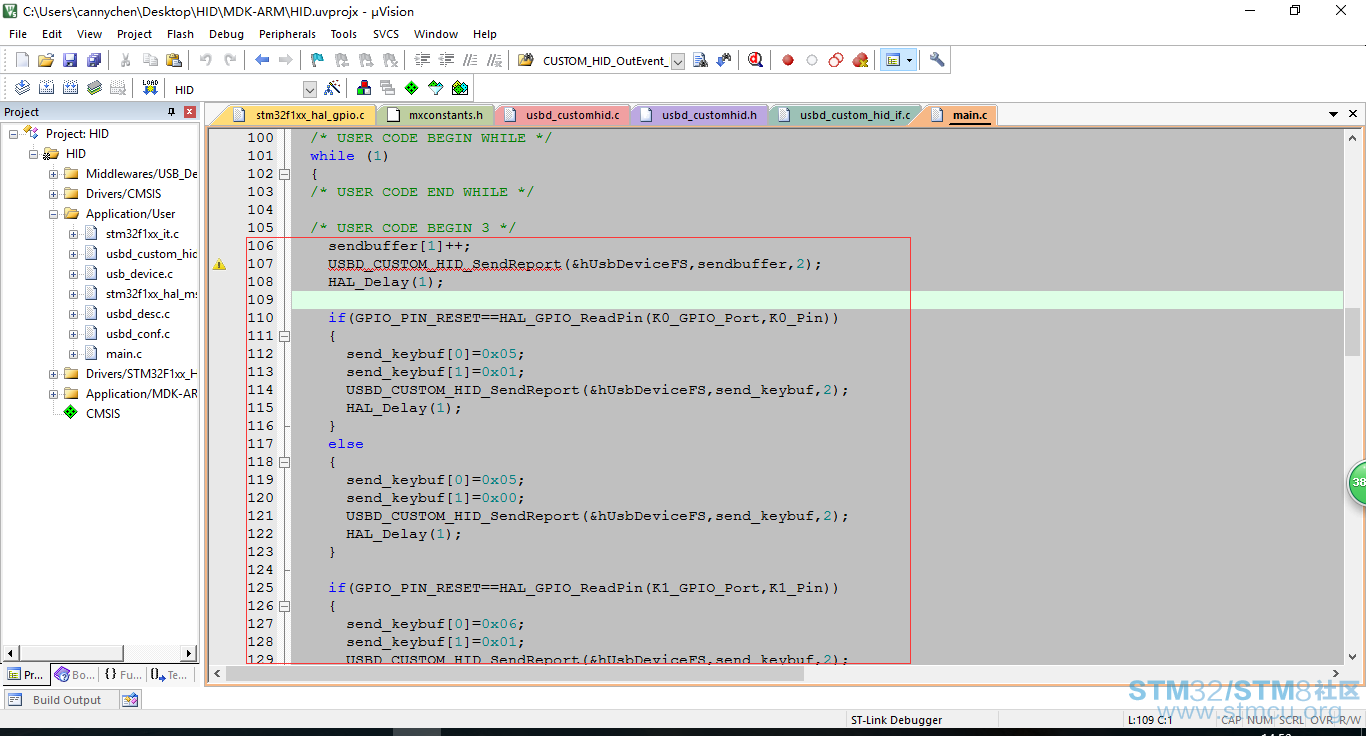
Task: Open the Manage Run-Time Environment green diamond icon
Action: (x=411, y=88)
